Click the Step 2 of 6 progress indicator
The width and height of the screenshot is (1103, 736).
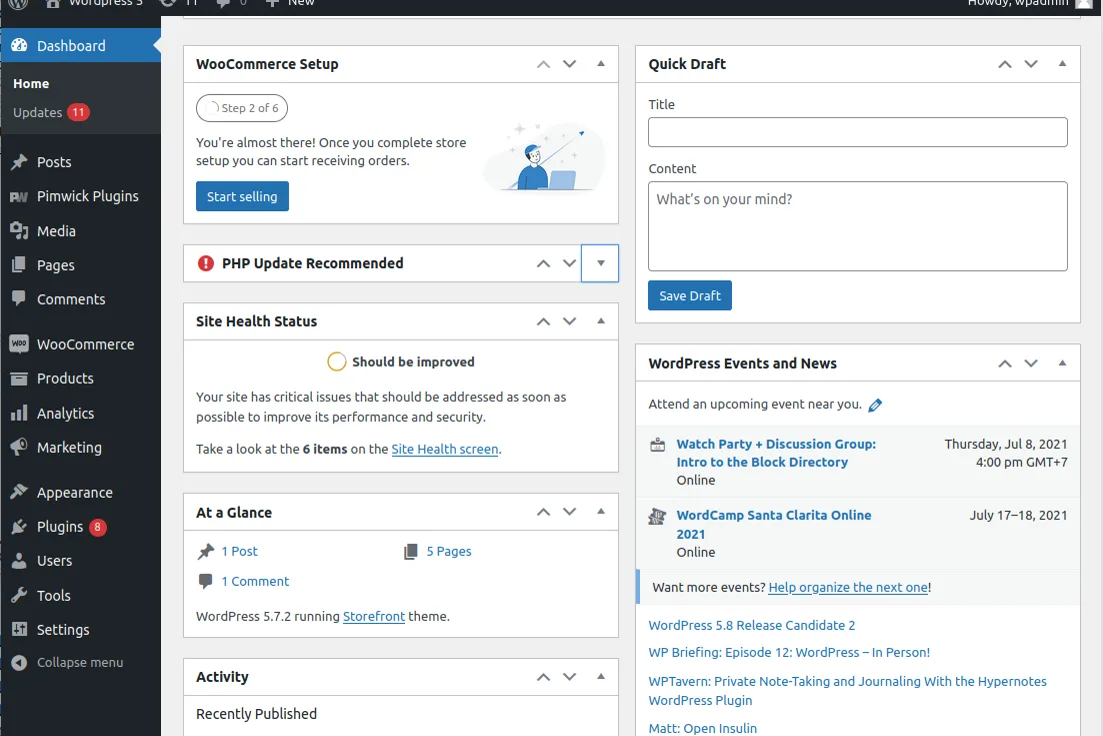(242, 108)
